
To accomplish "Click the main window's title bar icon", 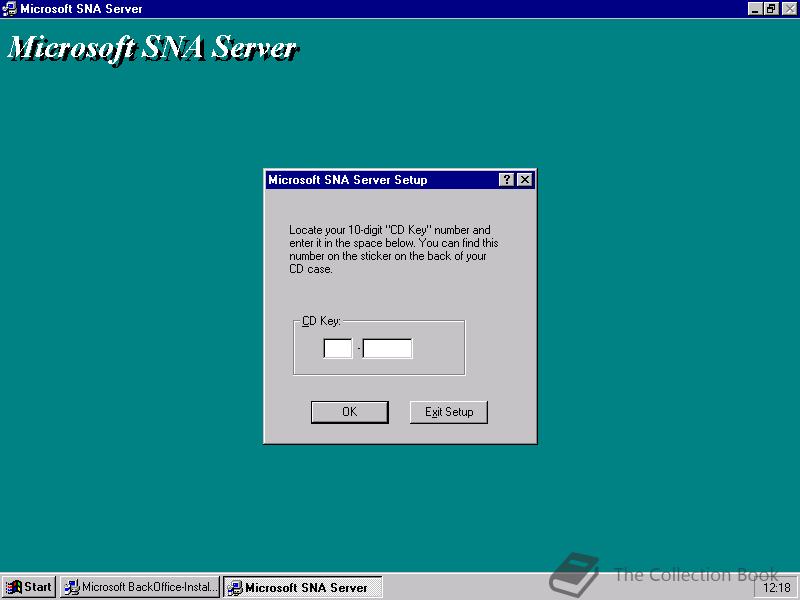I will coord(9,9).
